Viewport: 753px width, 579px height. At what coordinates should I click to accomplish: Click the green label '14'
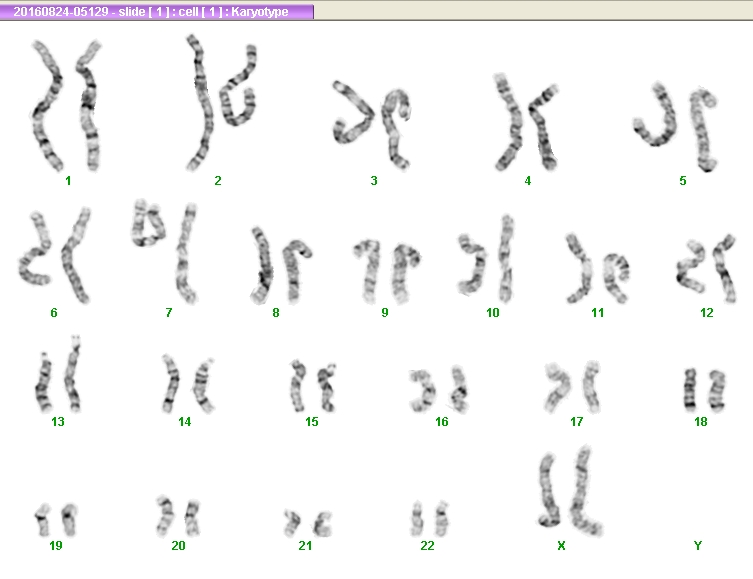point(184,422)
